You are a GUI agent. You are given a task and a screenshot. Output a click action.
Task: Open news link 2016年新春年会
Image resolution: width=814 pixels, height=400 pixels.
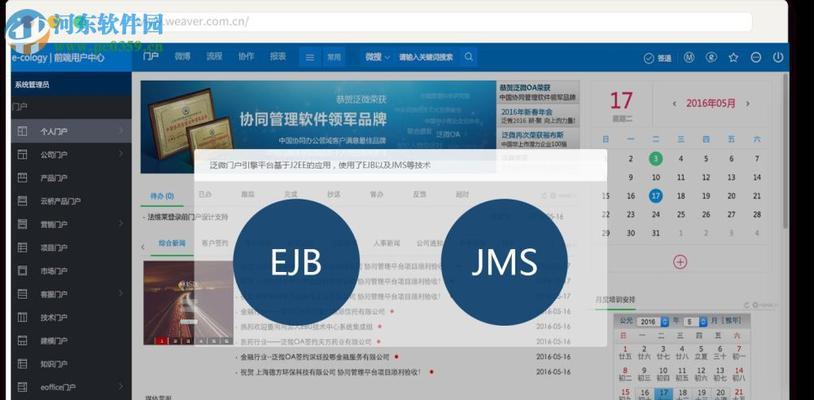[x=526, y=112]
